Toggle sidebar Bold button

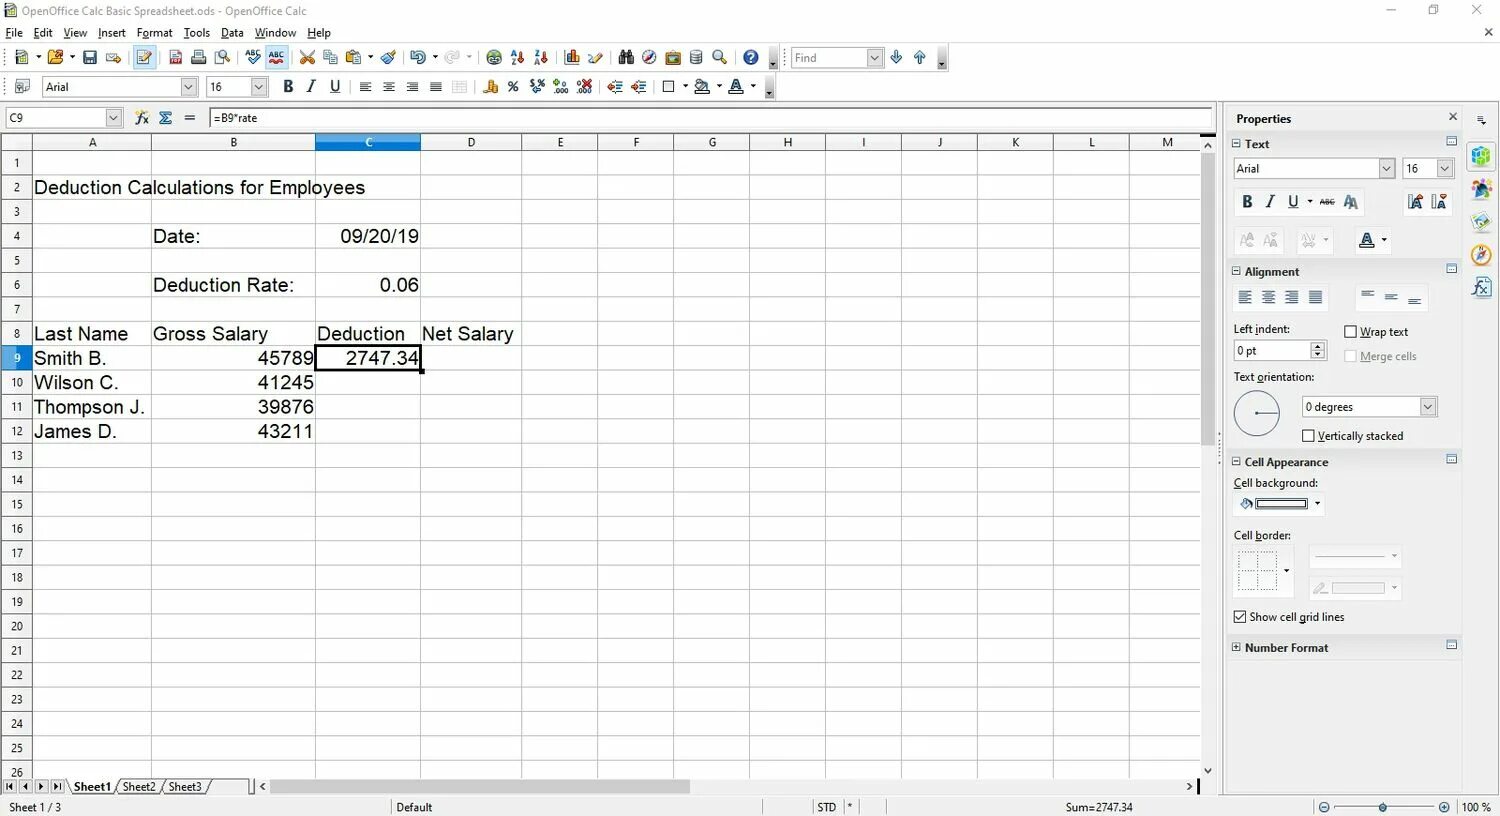(x=1247, y=202)
